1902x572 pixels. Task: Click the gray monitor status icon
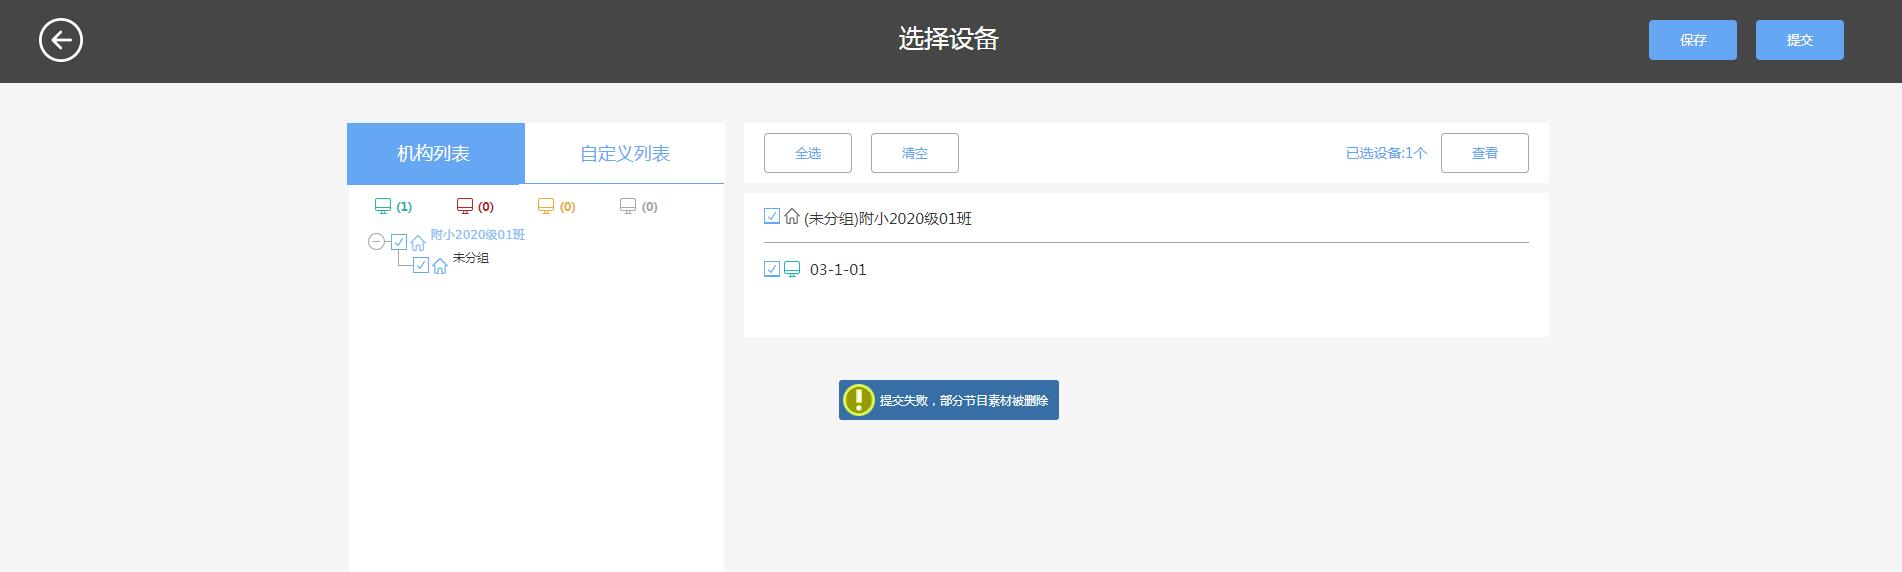pos(628,206)
